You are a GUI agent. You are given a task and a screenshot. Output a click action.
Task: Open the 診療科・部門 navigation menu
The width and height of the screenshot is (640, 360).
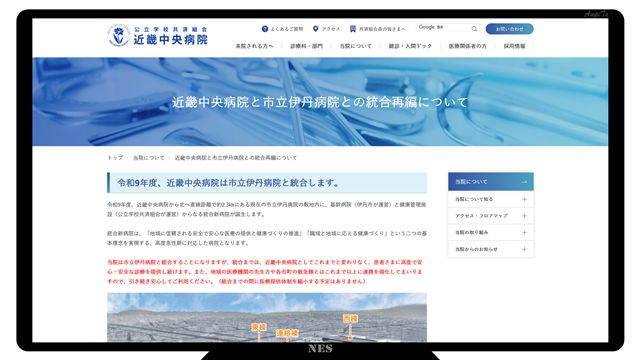coord(307,46)
